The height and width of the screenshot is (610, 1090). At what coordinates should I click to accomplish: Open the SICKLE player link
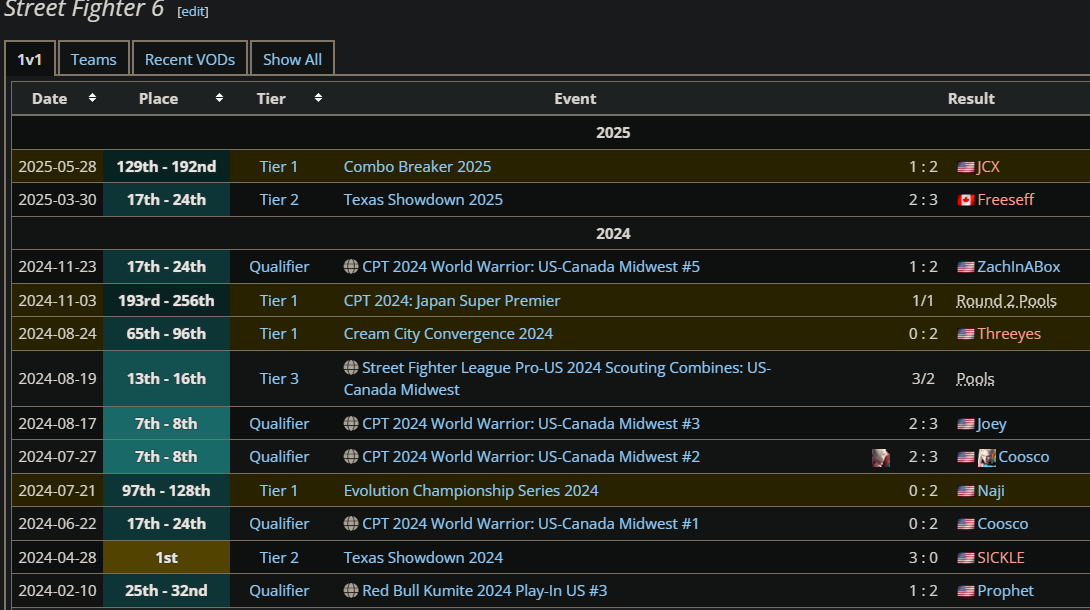point(1001,558)
